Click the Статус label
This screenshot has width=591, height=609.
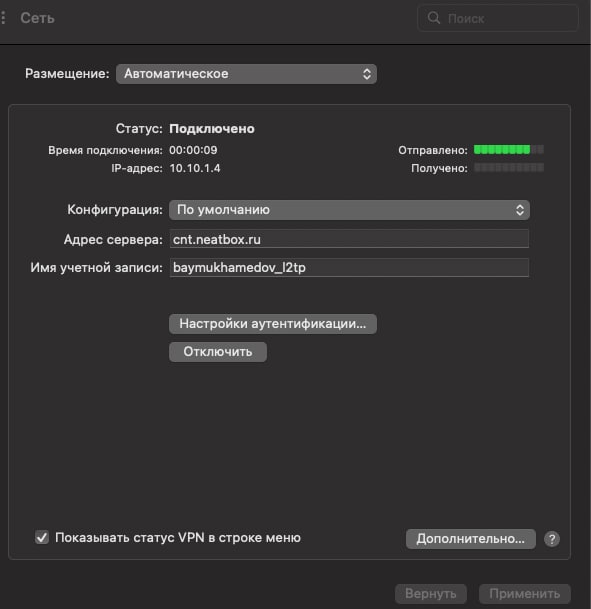139,129
